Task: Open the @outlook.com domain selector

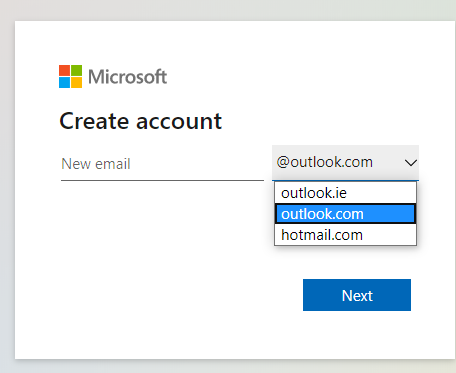Action: (x=345, y=163)
